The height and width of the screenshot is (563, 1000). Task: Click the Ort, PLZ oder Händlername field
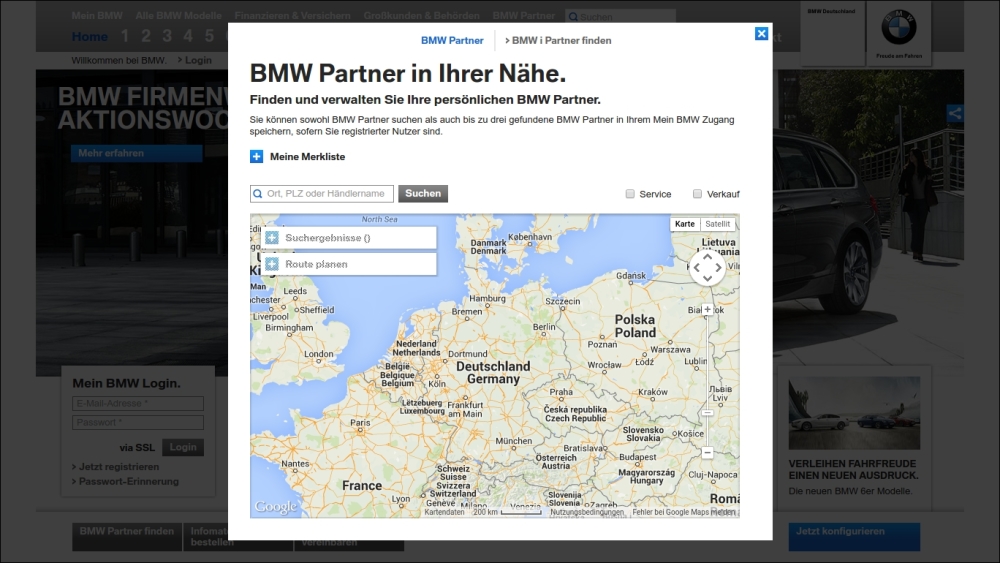click(321, 194)
